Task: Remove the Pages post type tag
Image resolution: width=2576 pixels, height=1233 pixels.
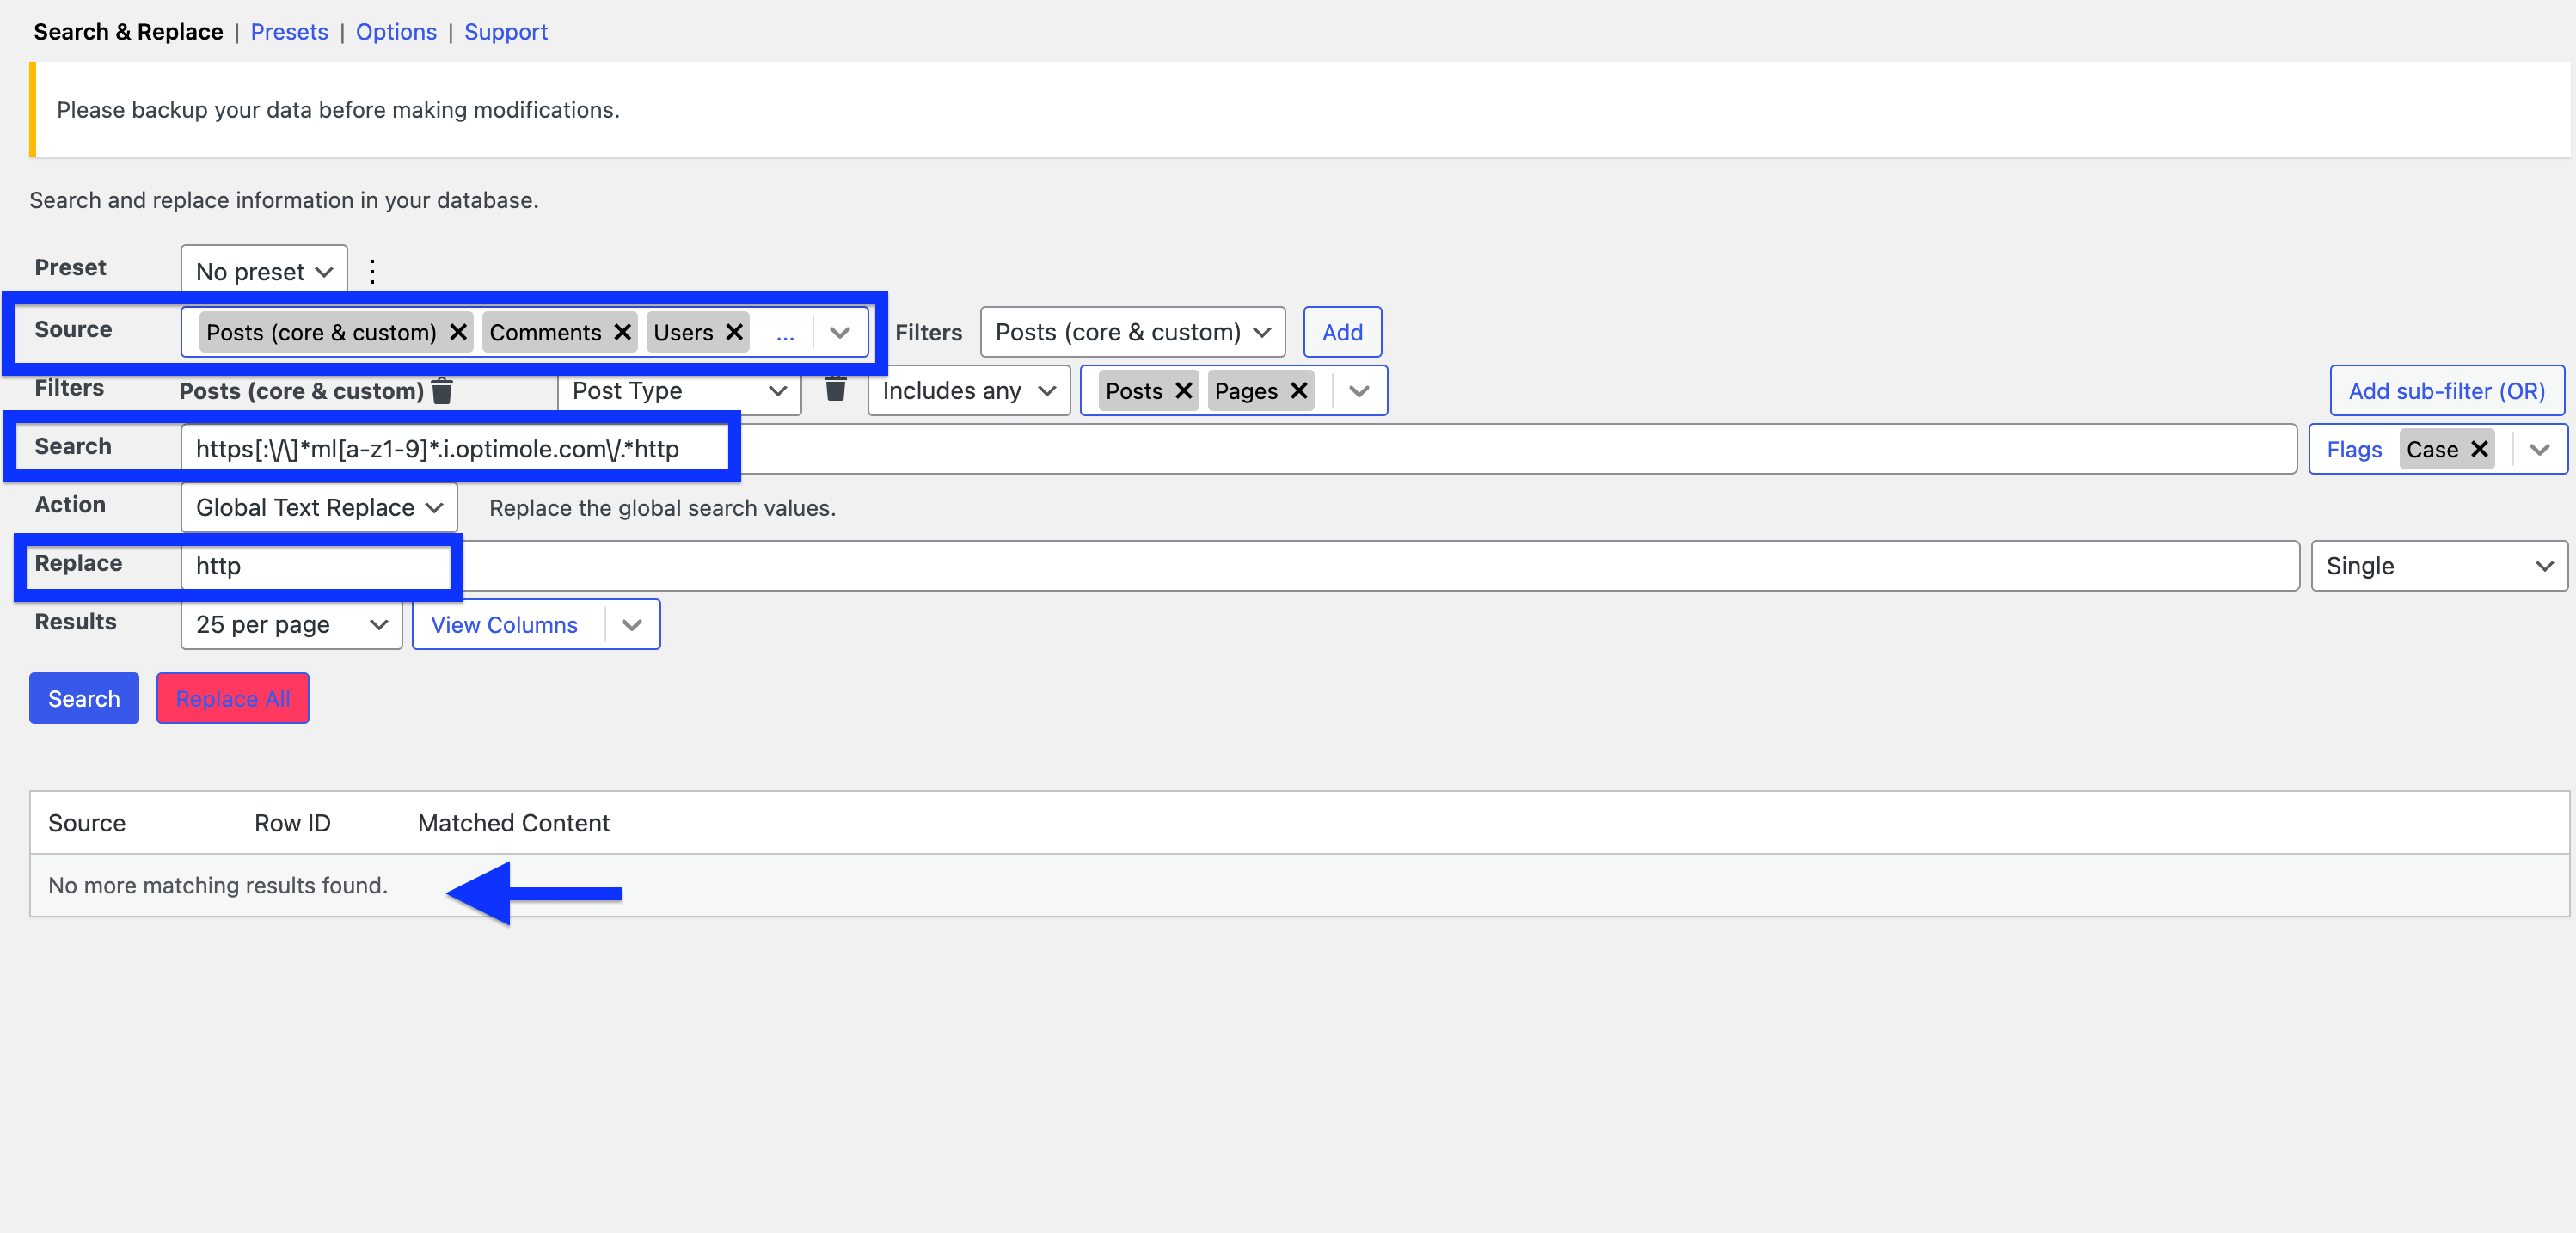Action: tap(1299, 391)
